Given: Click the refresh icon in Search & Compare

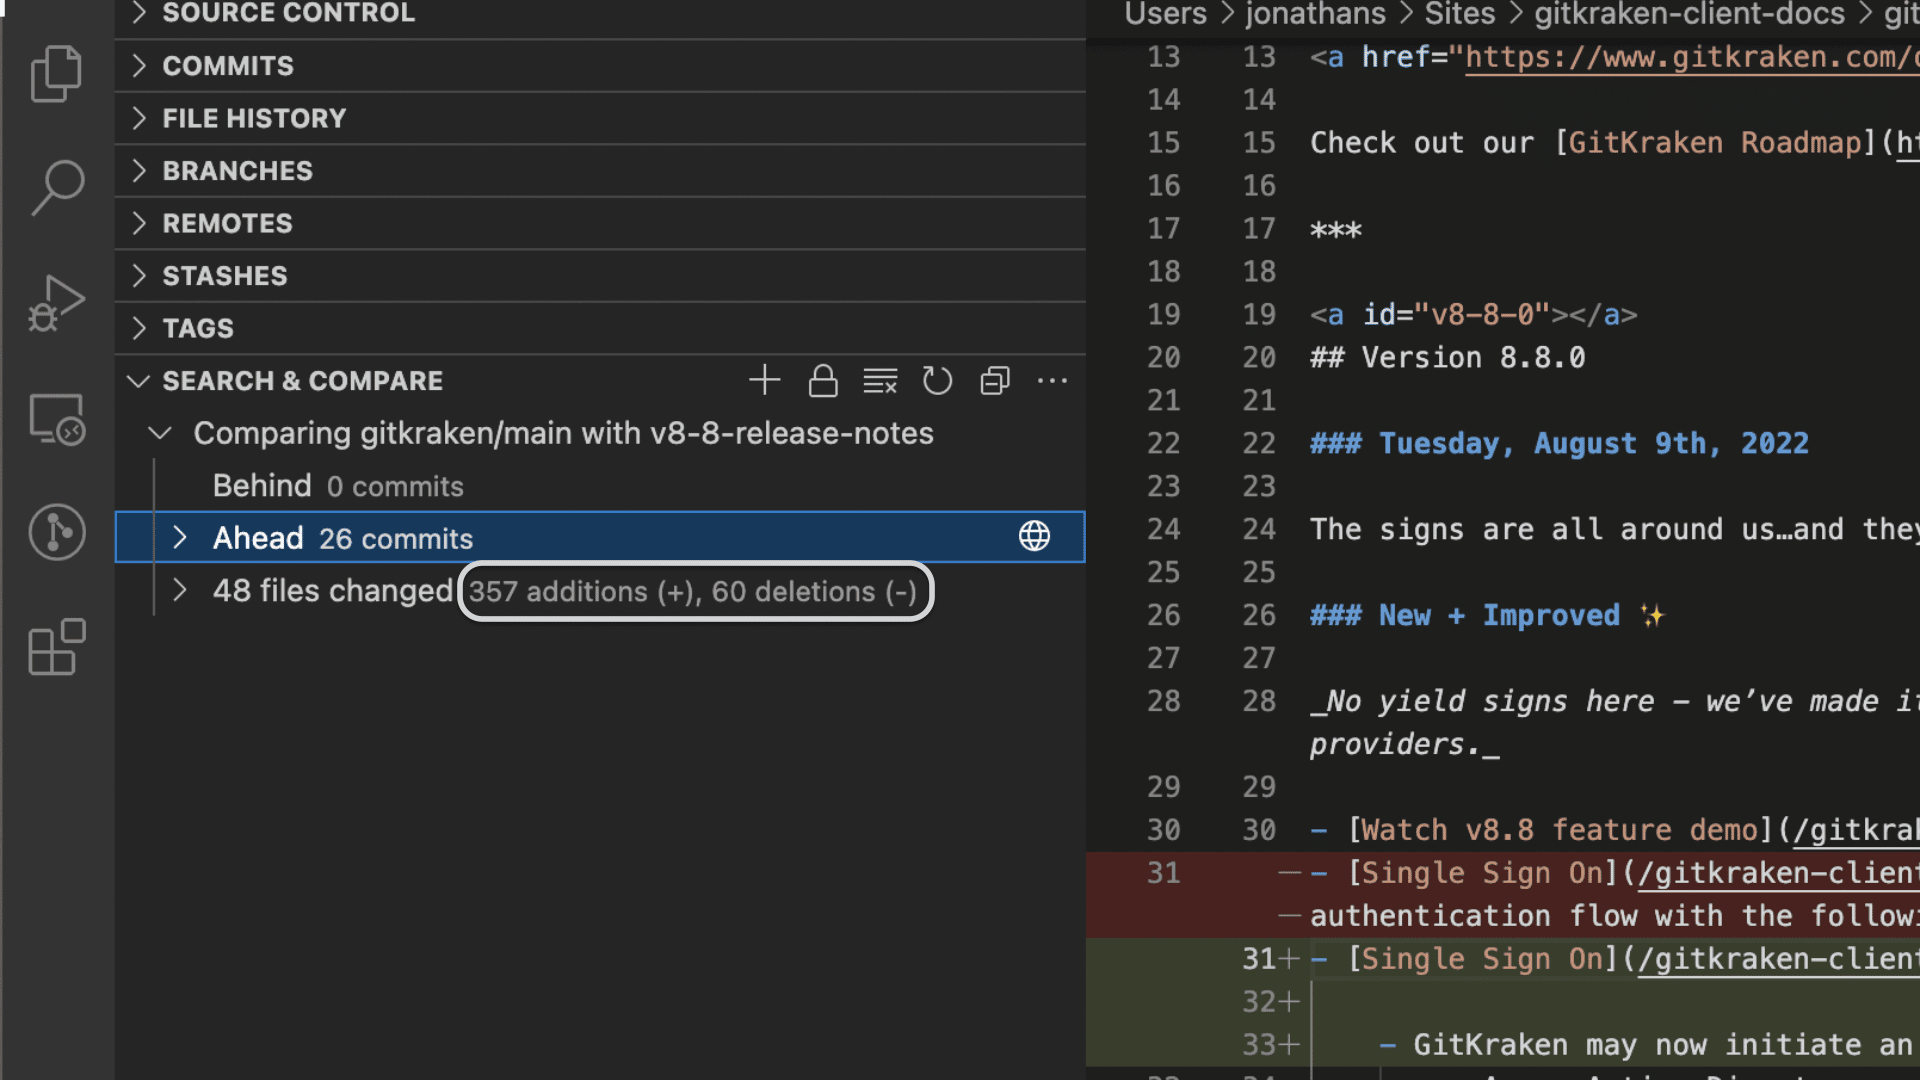Looking at the screenshot, I should point(937,381).
